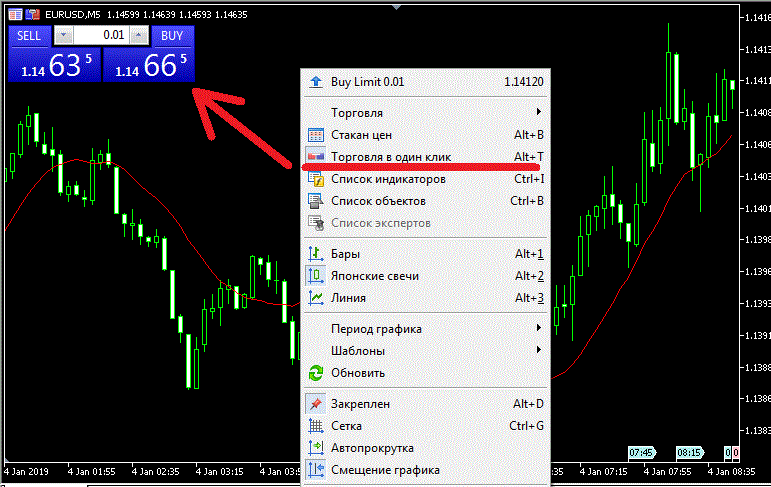Switch chart to Бары using bar icon

(x=316, y=254)
